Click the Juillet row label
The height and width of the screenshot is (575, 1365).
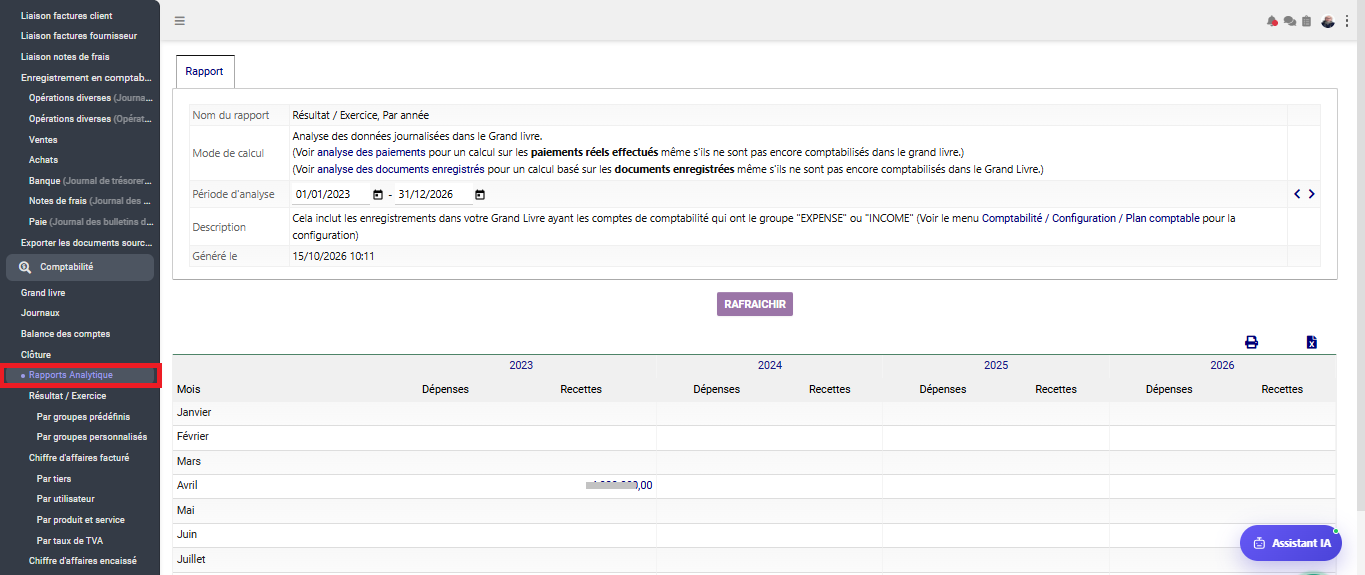191,560
